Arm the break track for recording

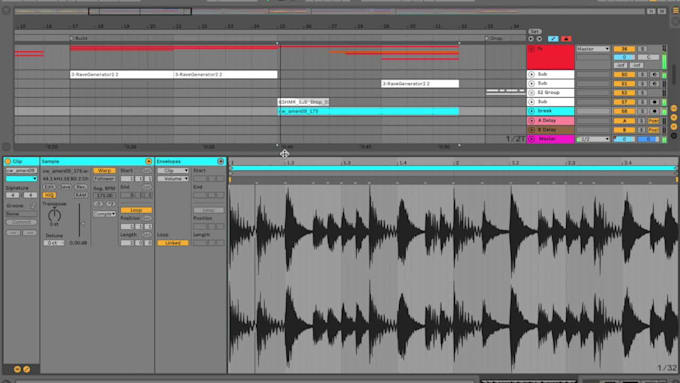(655, 111)
